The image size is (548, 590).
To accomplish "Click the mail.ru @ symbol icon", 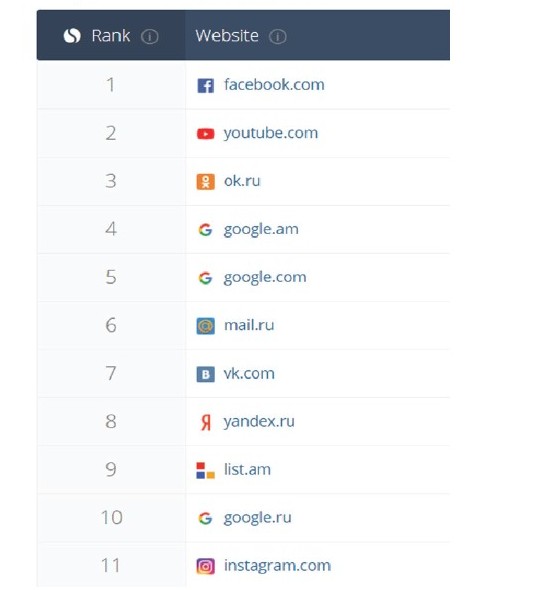I will [x=206, y=326].
